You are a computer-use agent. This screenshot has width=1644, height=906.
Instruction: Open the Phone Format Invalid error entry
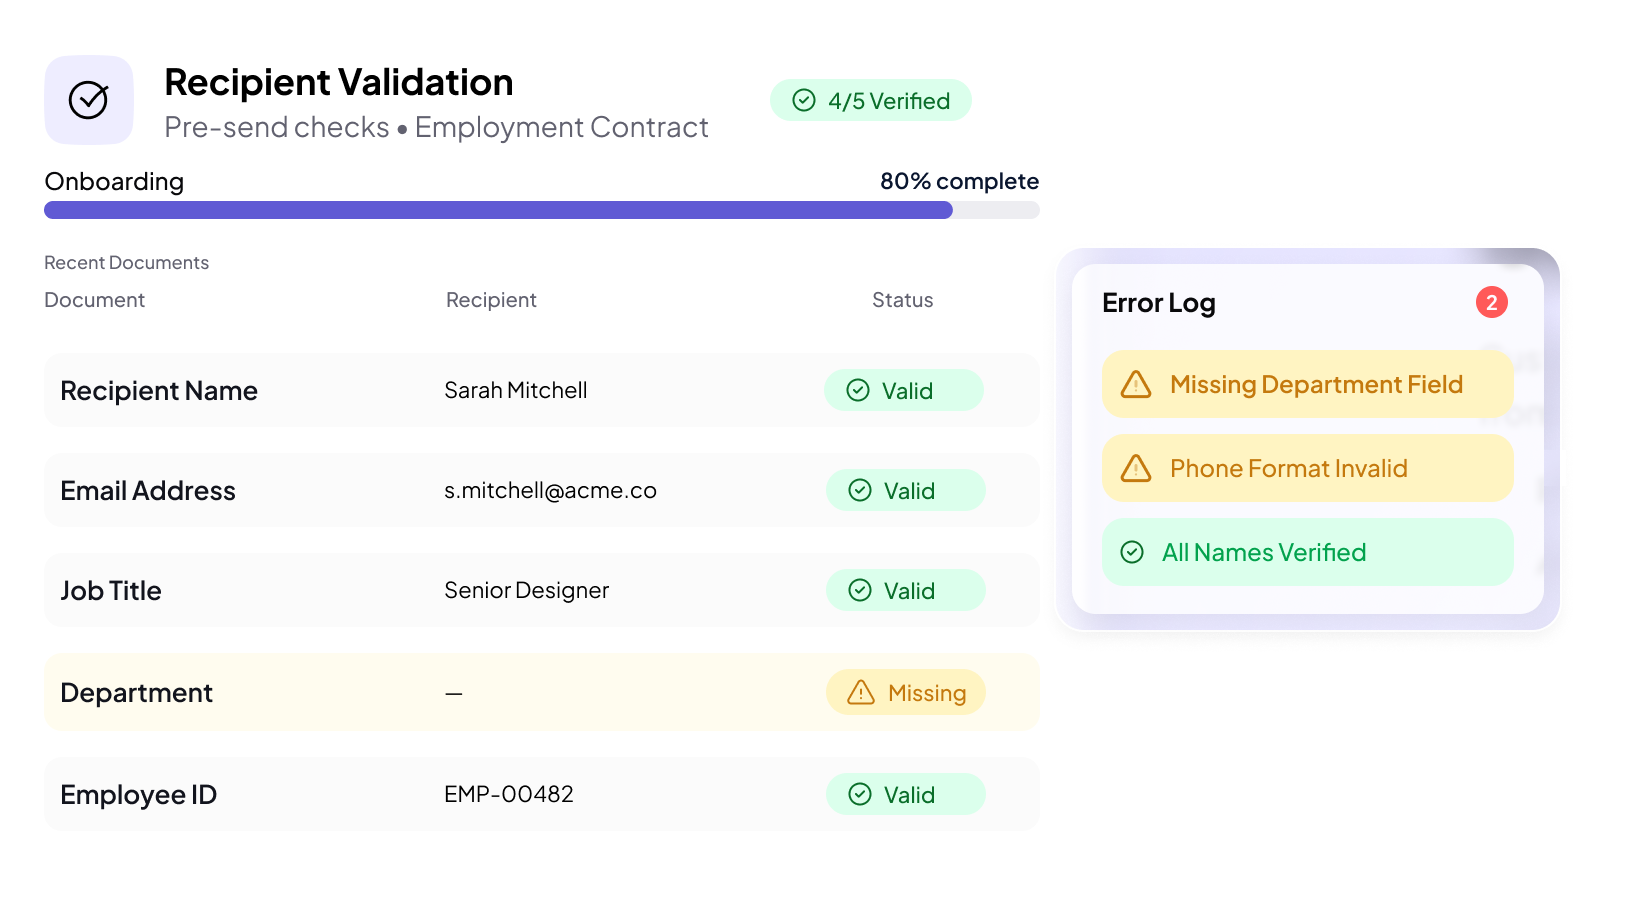pyautogui.click(x=1306, y=468)
